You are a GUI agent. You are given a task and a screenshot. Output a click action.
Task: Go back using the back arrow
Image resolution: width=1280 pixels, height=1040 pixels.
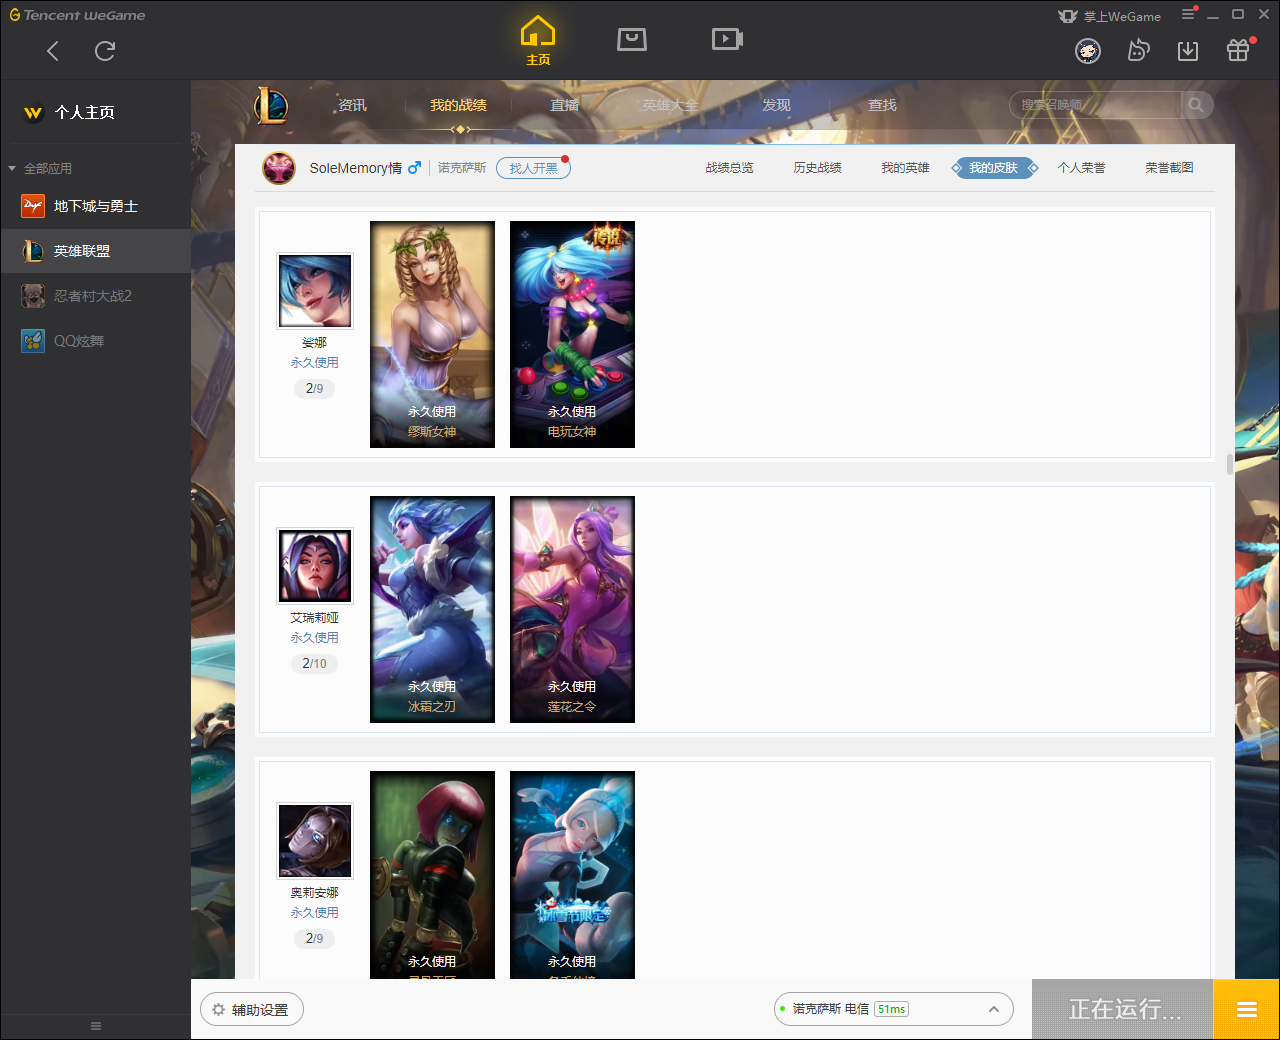pos(53,51)
